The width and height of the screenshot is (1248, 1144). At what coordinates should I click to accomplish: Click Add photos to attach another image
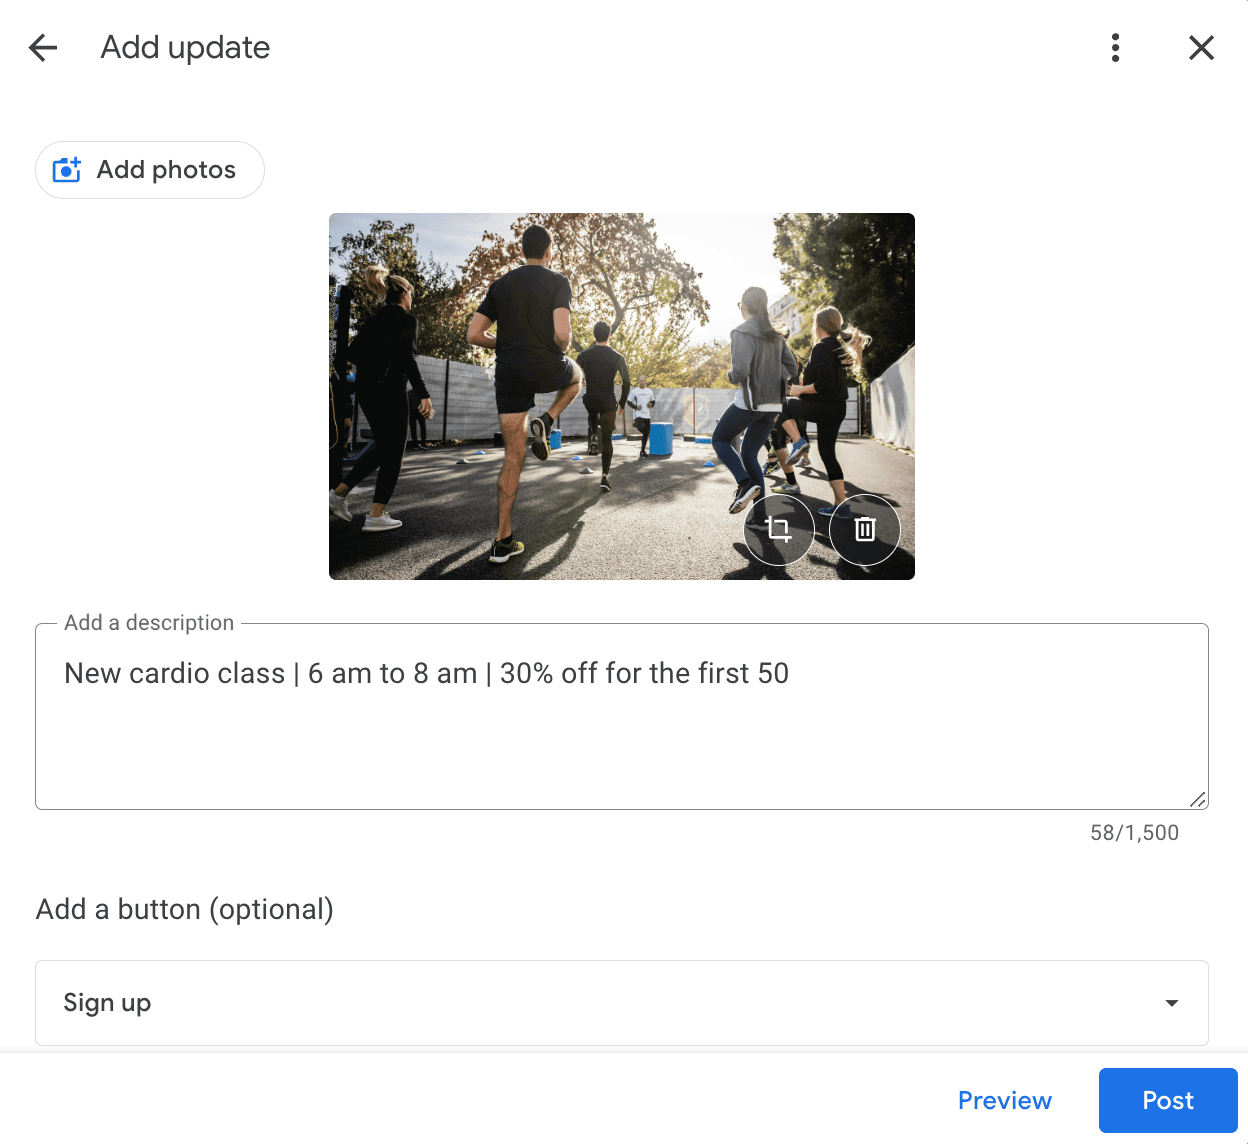click(x=149, y=170)
